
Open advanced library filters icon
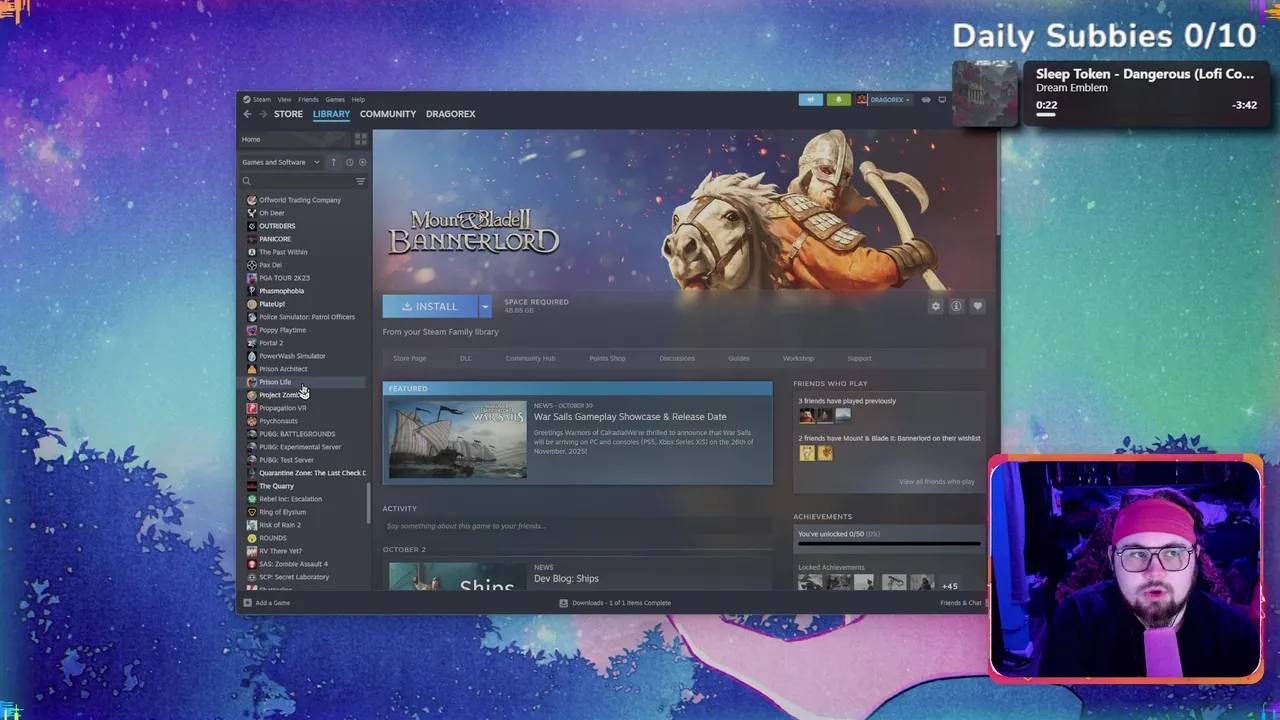coord(361,181)
